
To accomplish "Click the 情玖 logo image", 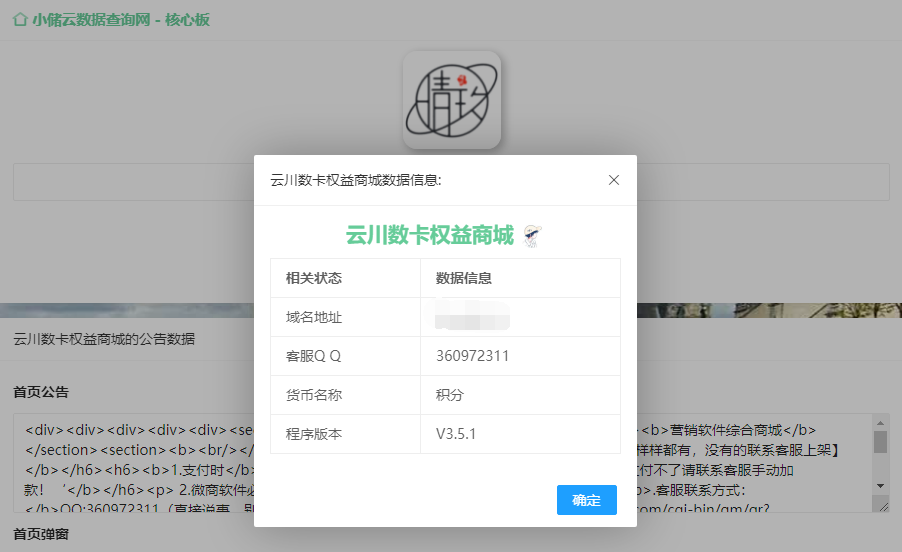I will point(452,100).
